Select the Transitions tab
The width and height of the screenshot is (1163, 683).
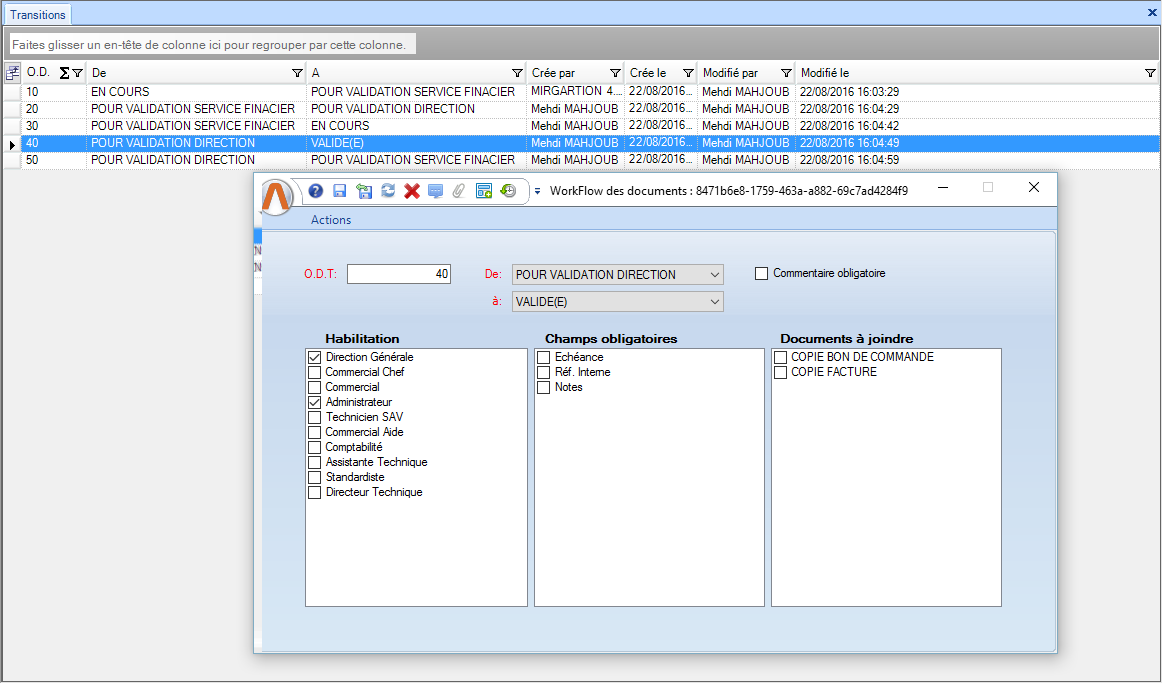coord(38,15)
